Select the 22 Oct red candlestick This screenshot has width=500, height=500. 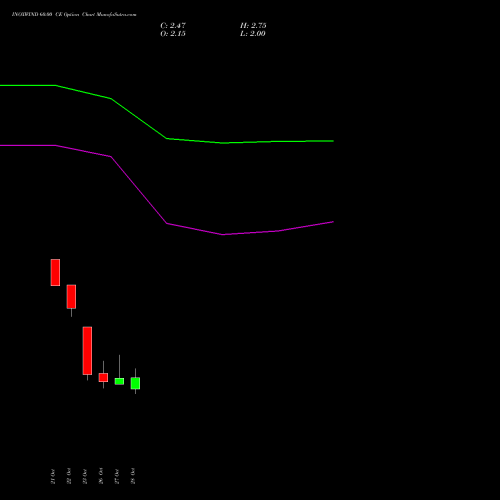pos(71,297)
